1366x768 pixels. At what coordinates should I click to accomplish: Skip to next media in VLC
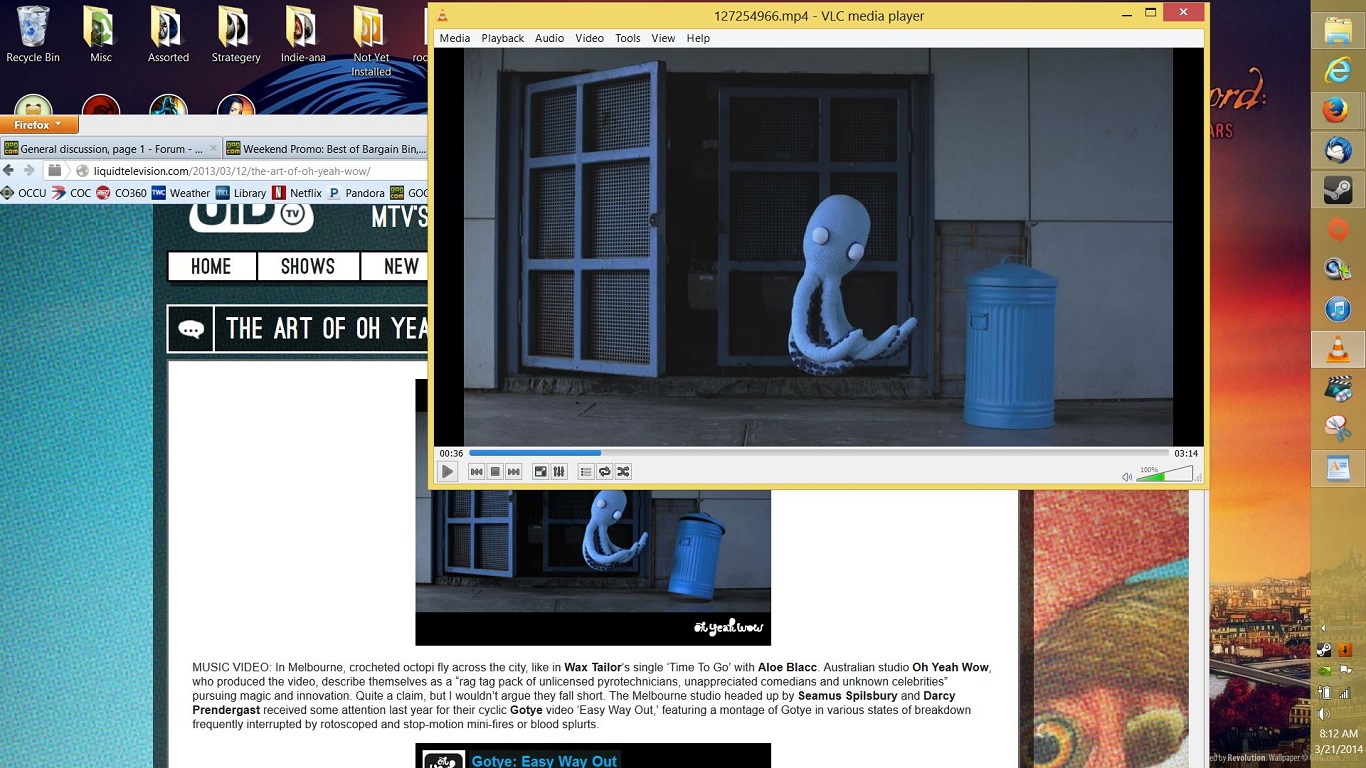pos(513,472)
